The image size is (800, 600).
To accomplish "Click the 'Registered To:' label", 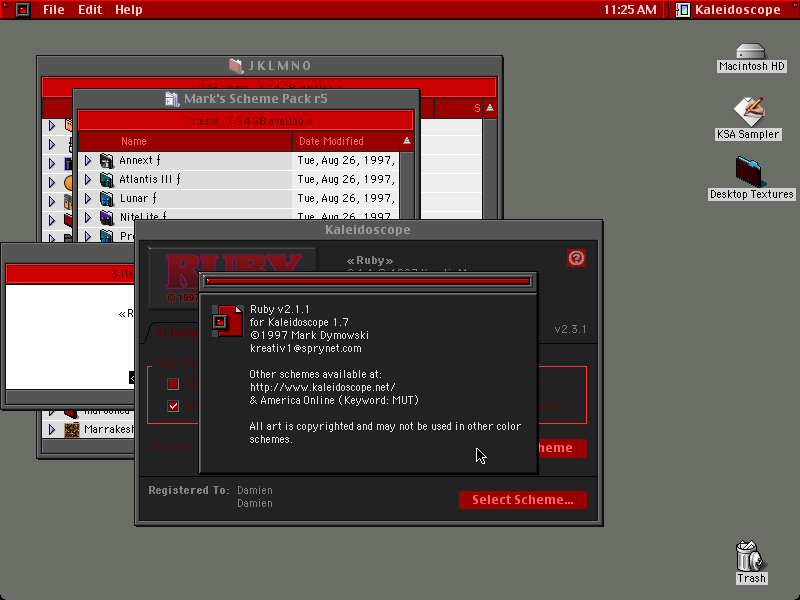I will pos(189,490).
